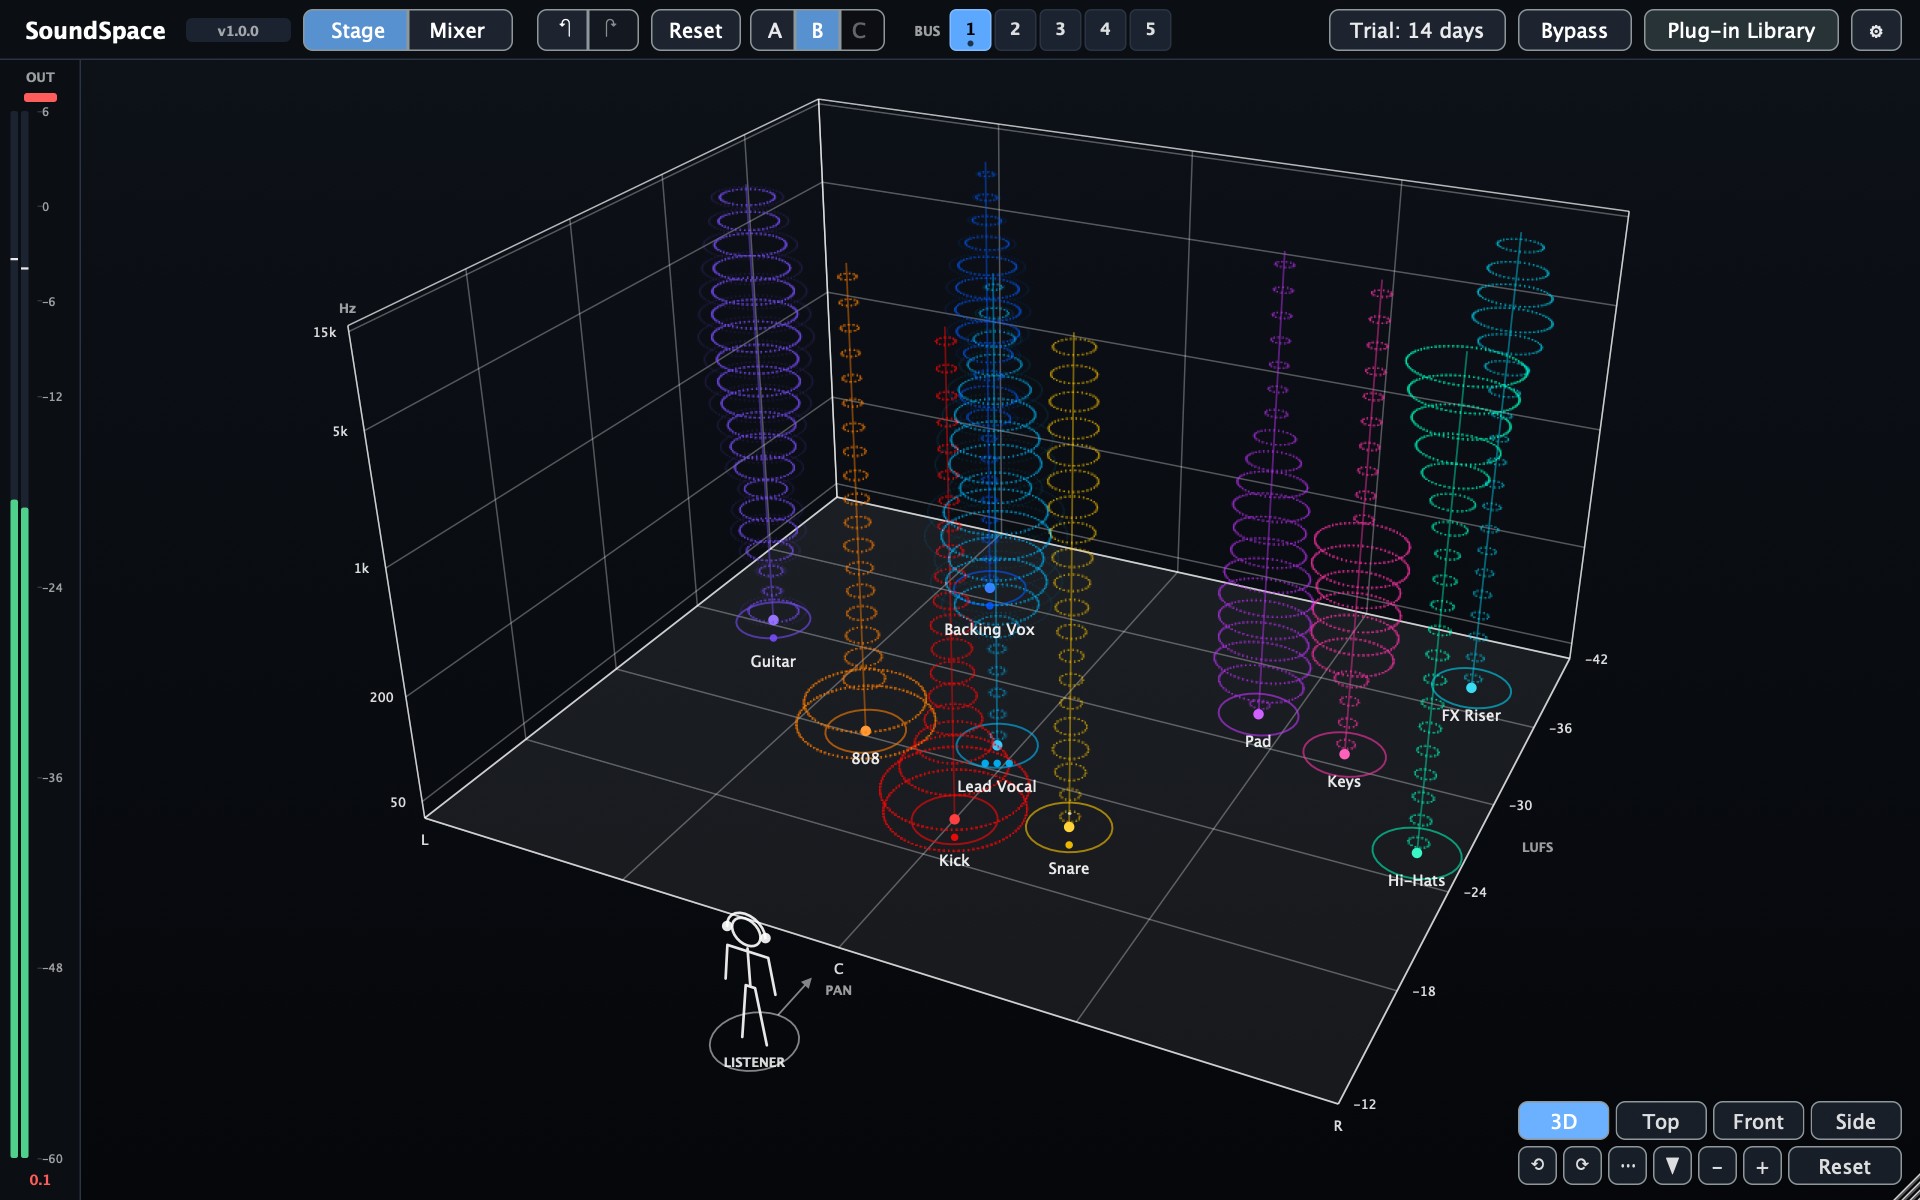Select the Lead Vocal source dot

(997, 745)
